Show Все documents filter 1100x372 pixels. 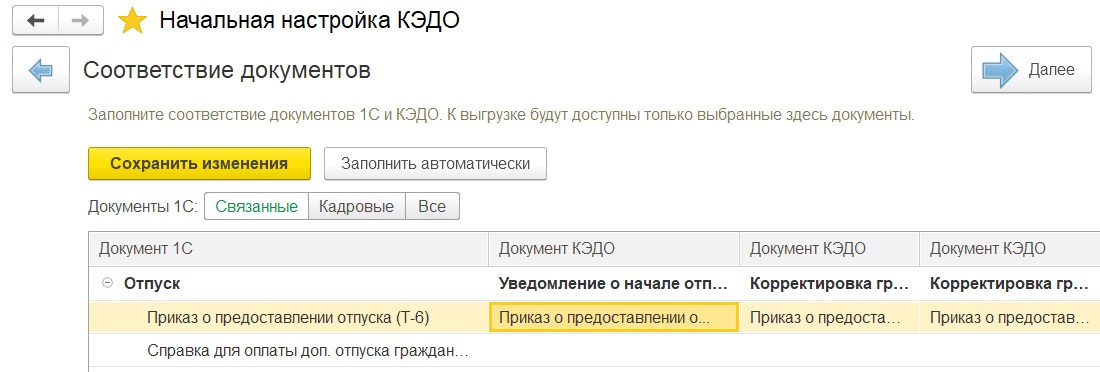point(432,207)
